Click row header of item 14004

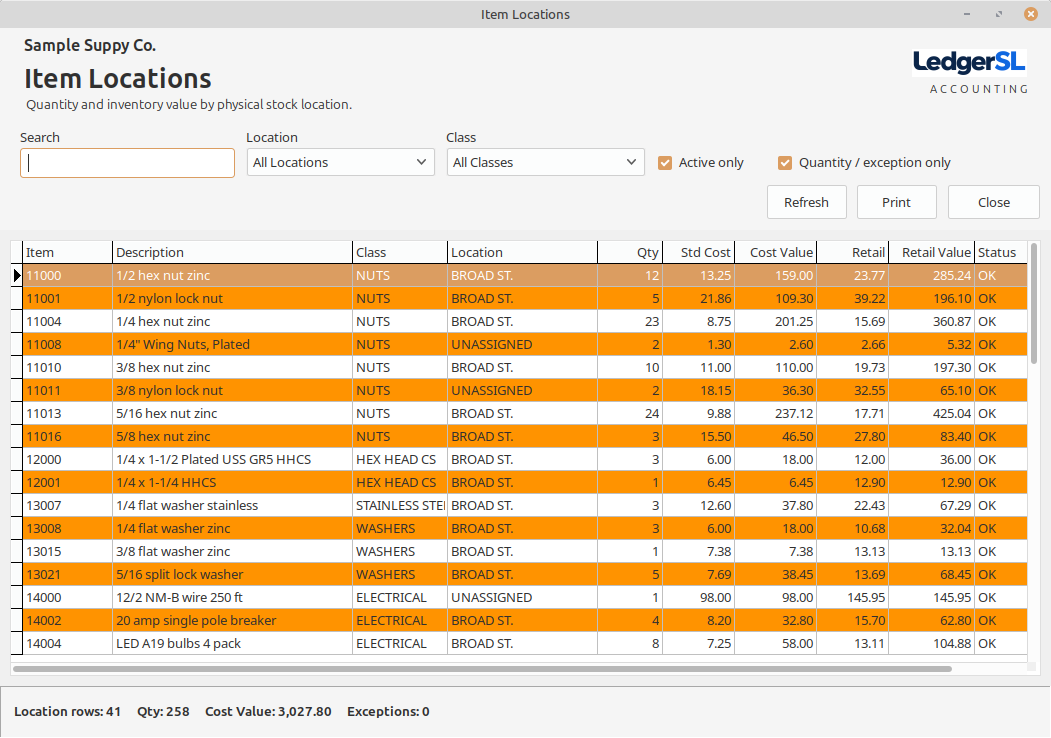coord(17,643)
